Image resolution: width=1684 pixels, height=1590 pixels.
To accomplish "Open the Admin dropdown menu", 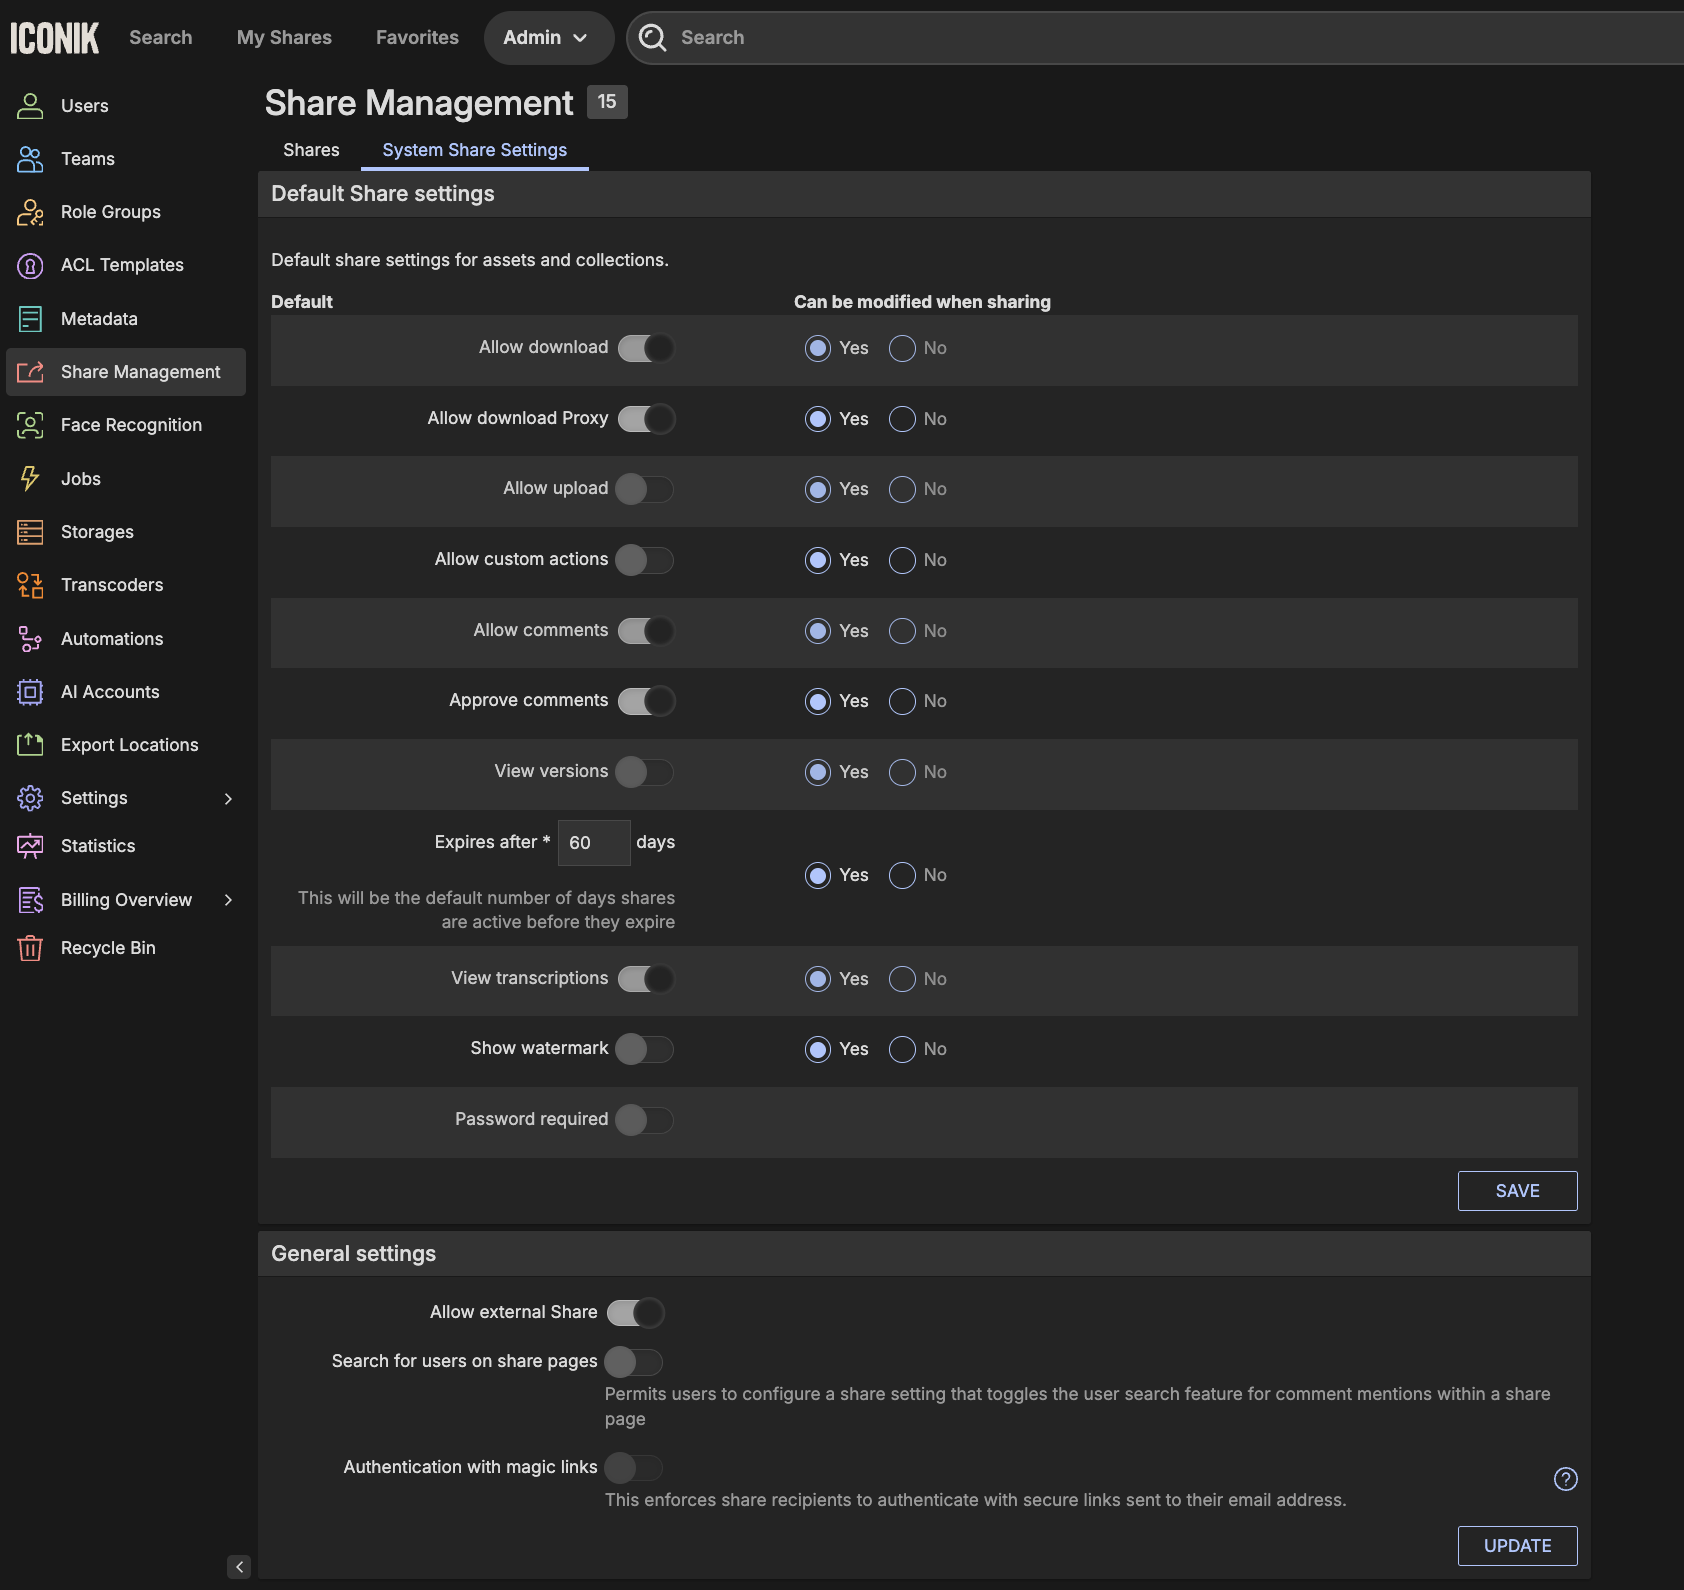I will (x=547, y=38).
